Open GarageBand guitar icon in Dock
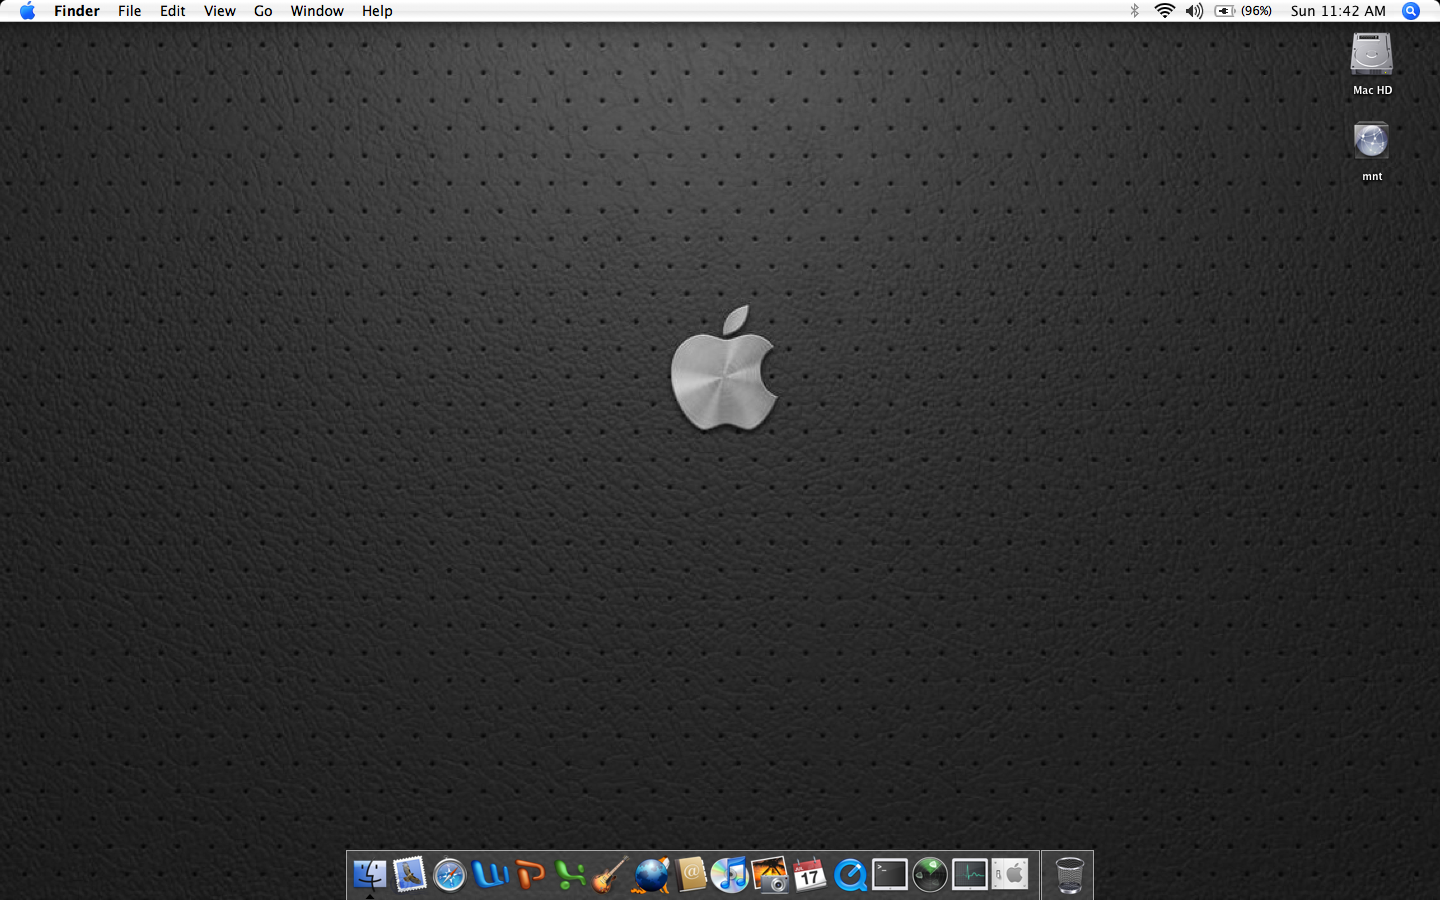This screenshot has height=900, width=1440. tap(610, 875)
